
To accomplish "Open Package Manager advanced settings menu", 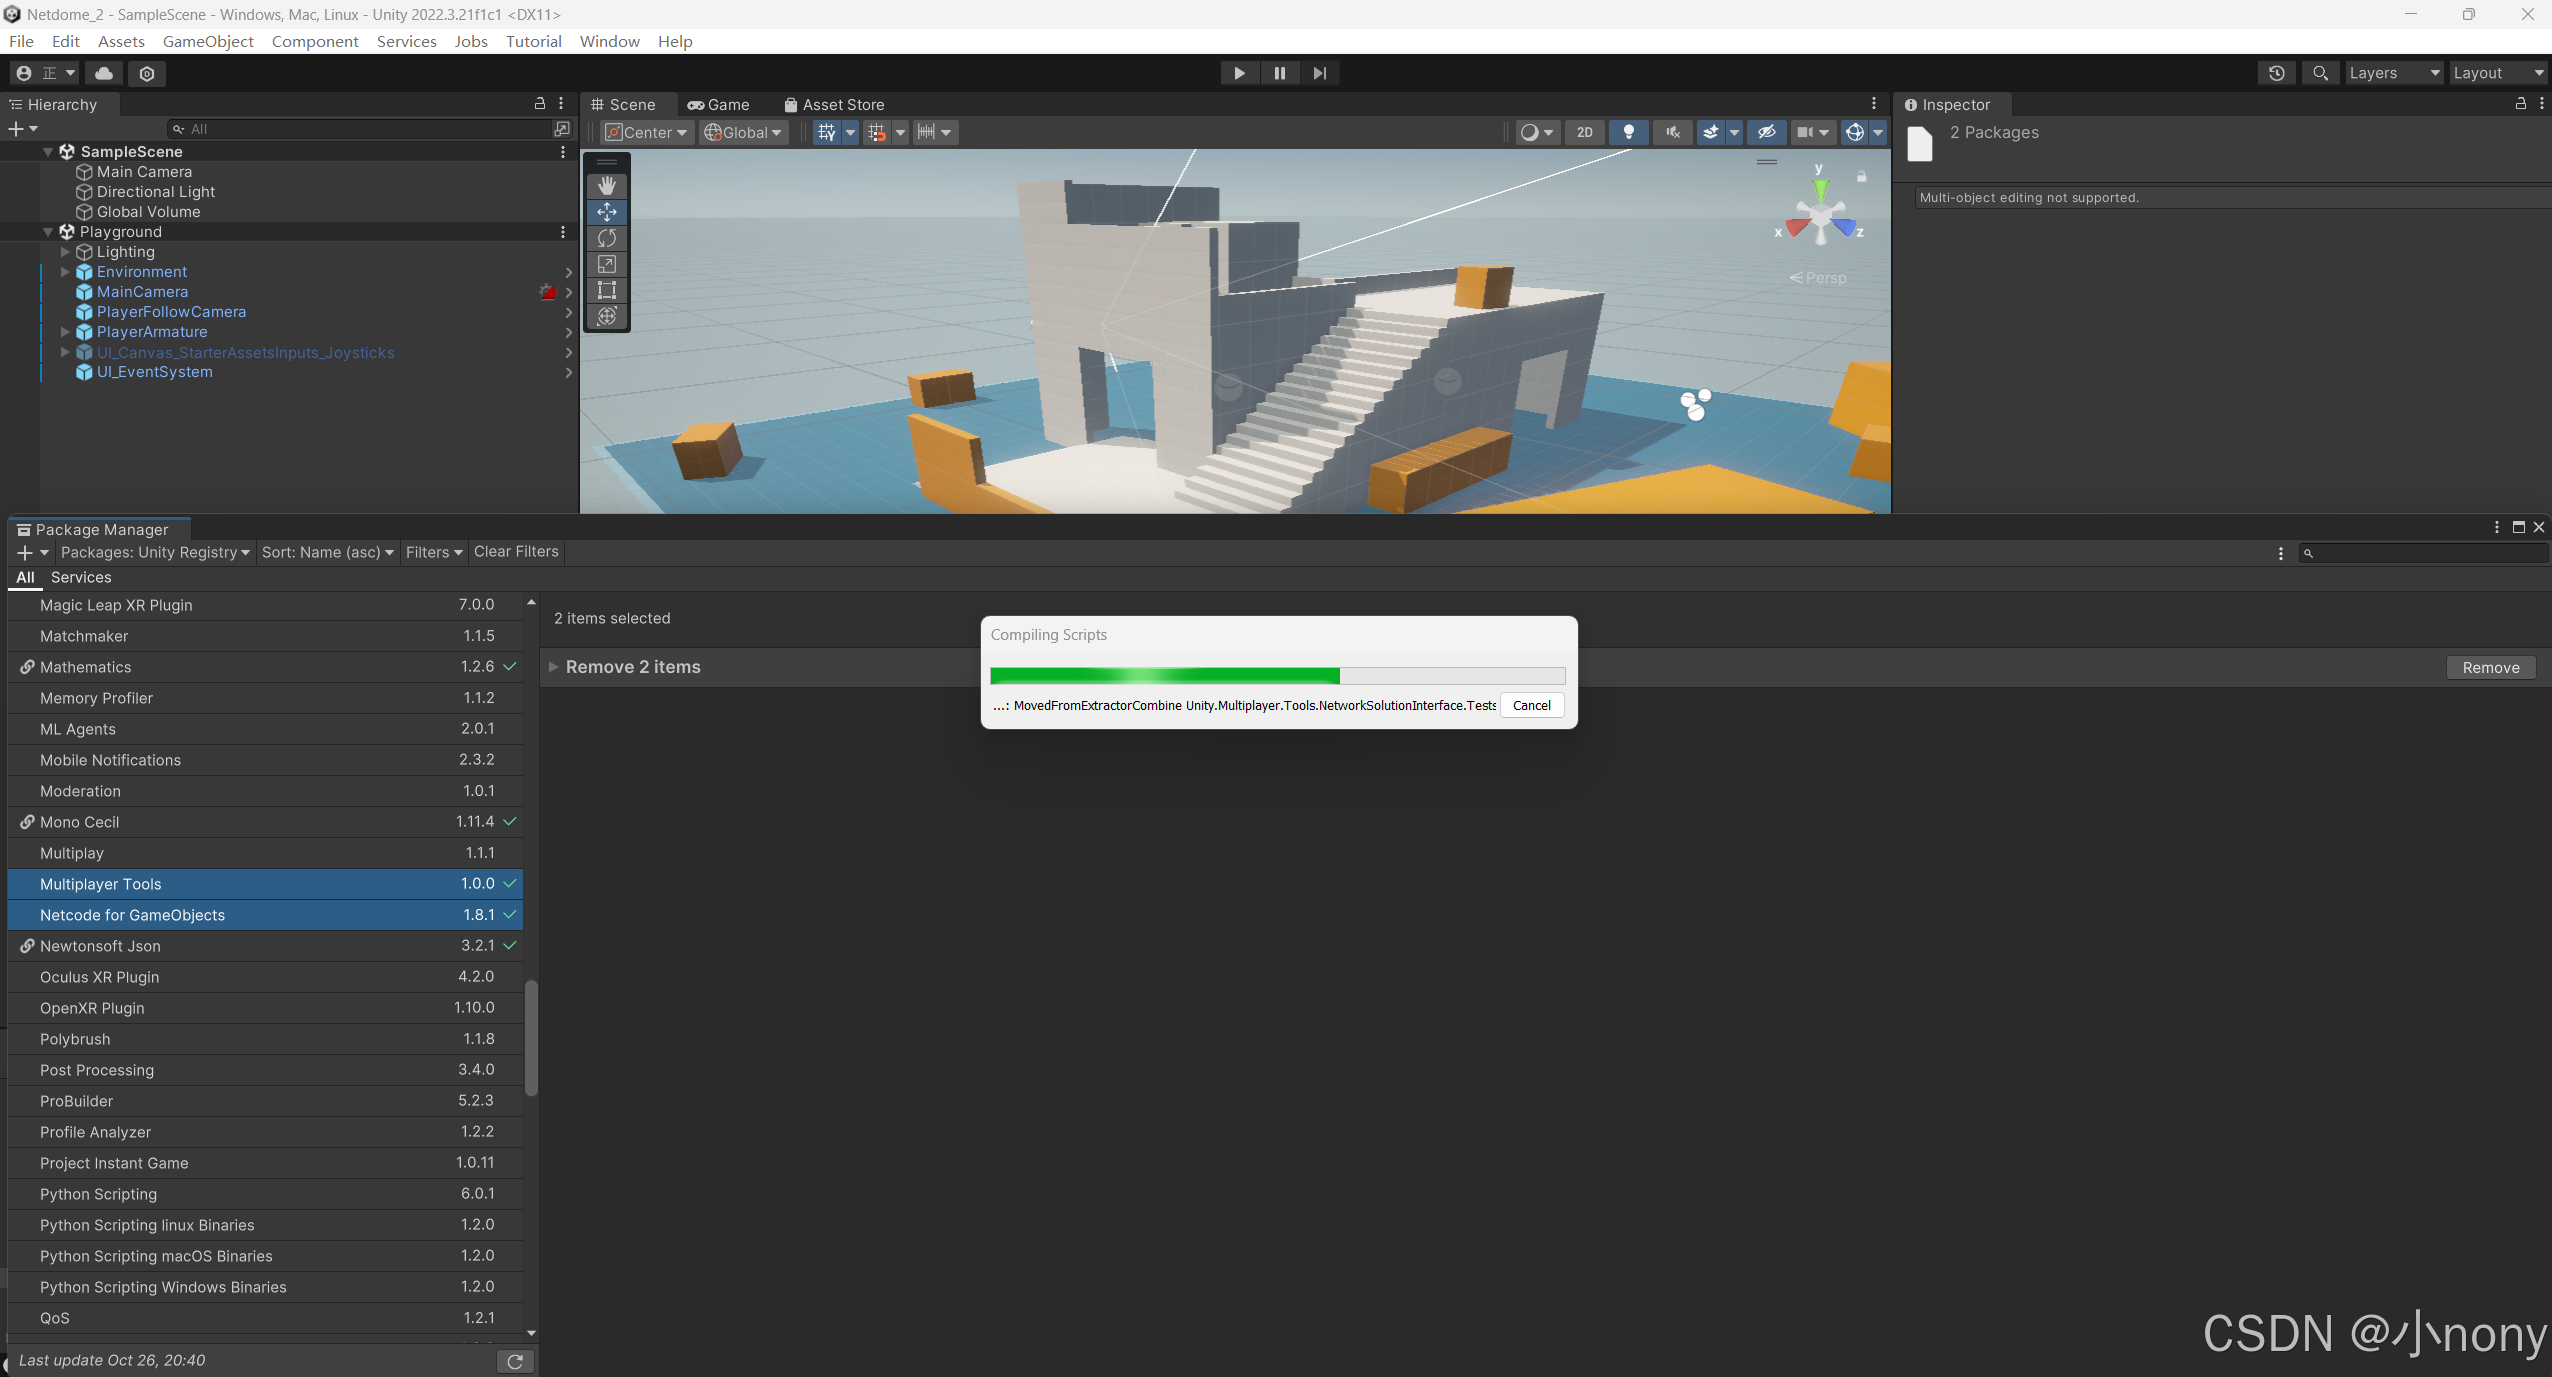I will click(x=2281, y=553).
